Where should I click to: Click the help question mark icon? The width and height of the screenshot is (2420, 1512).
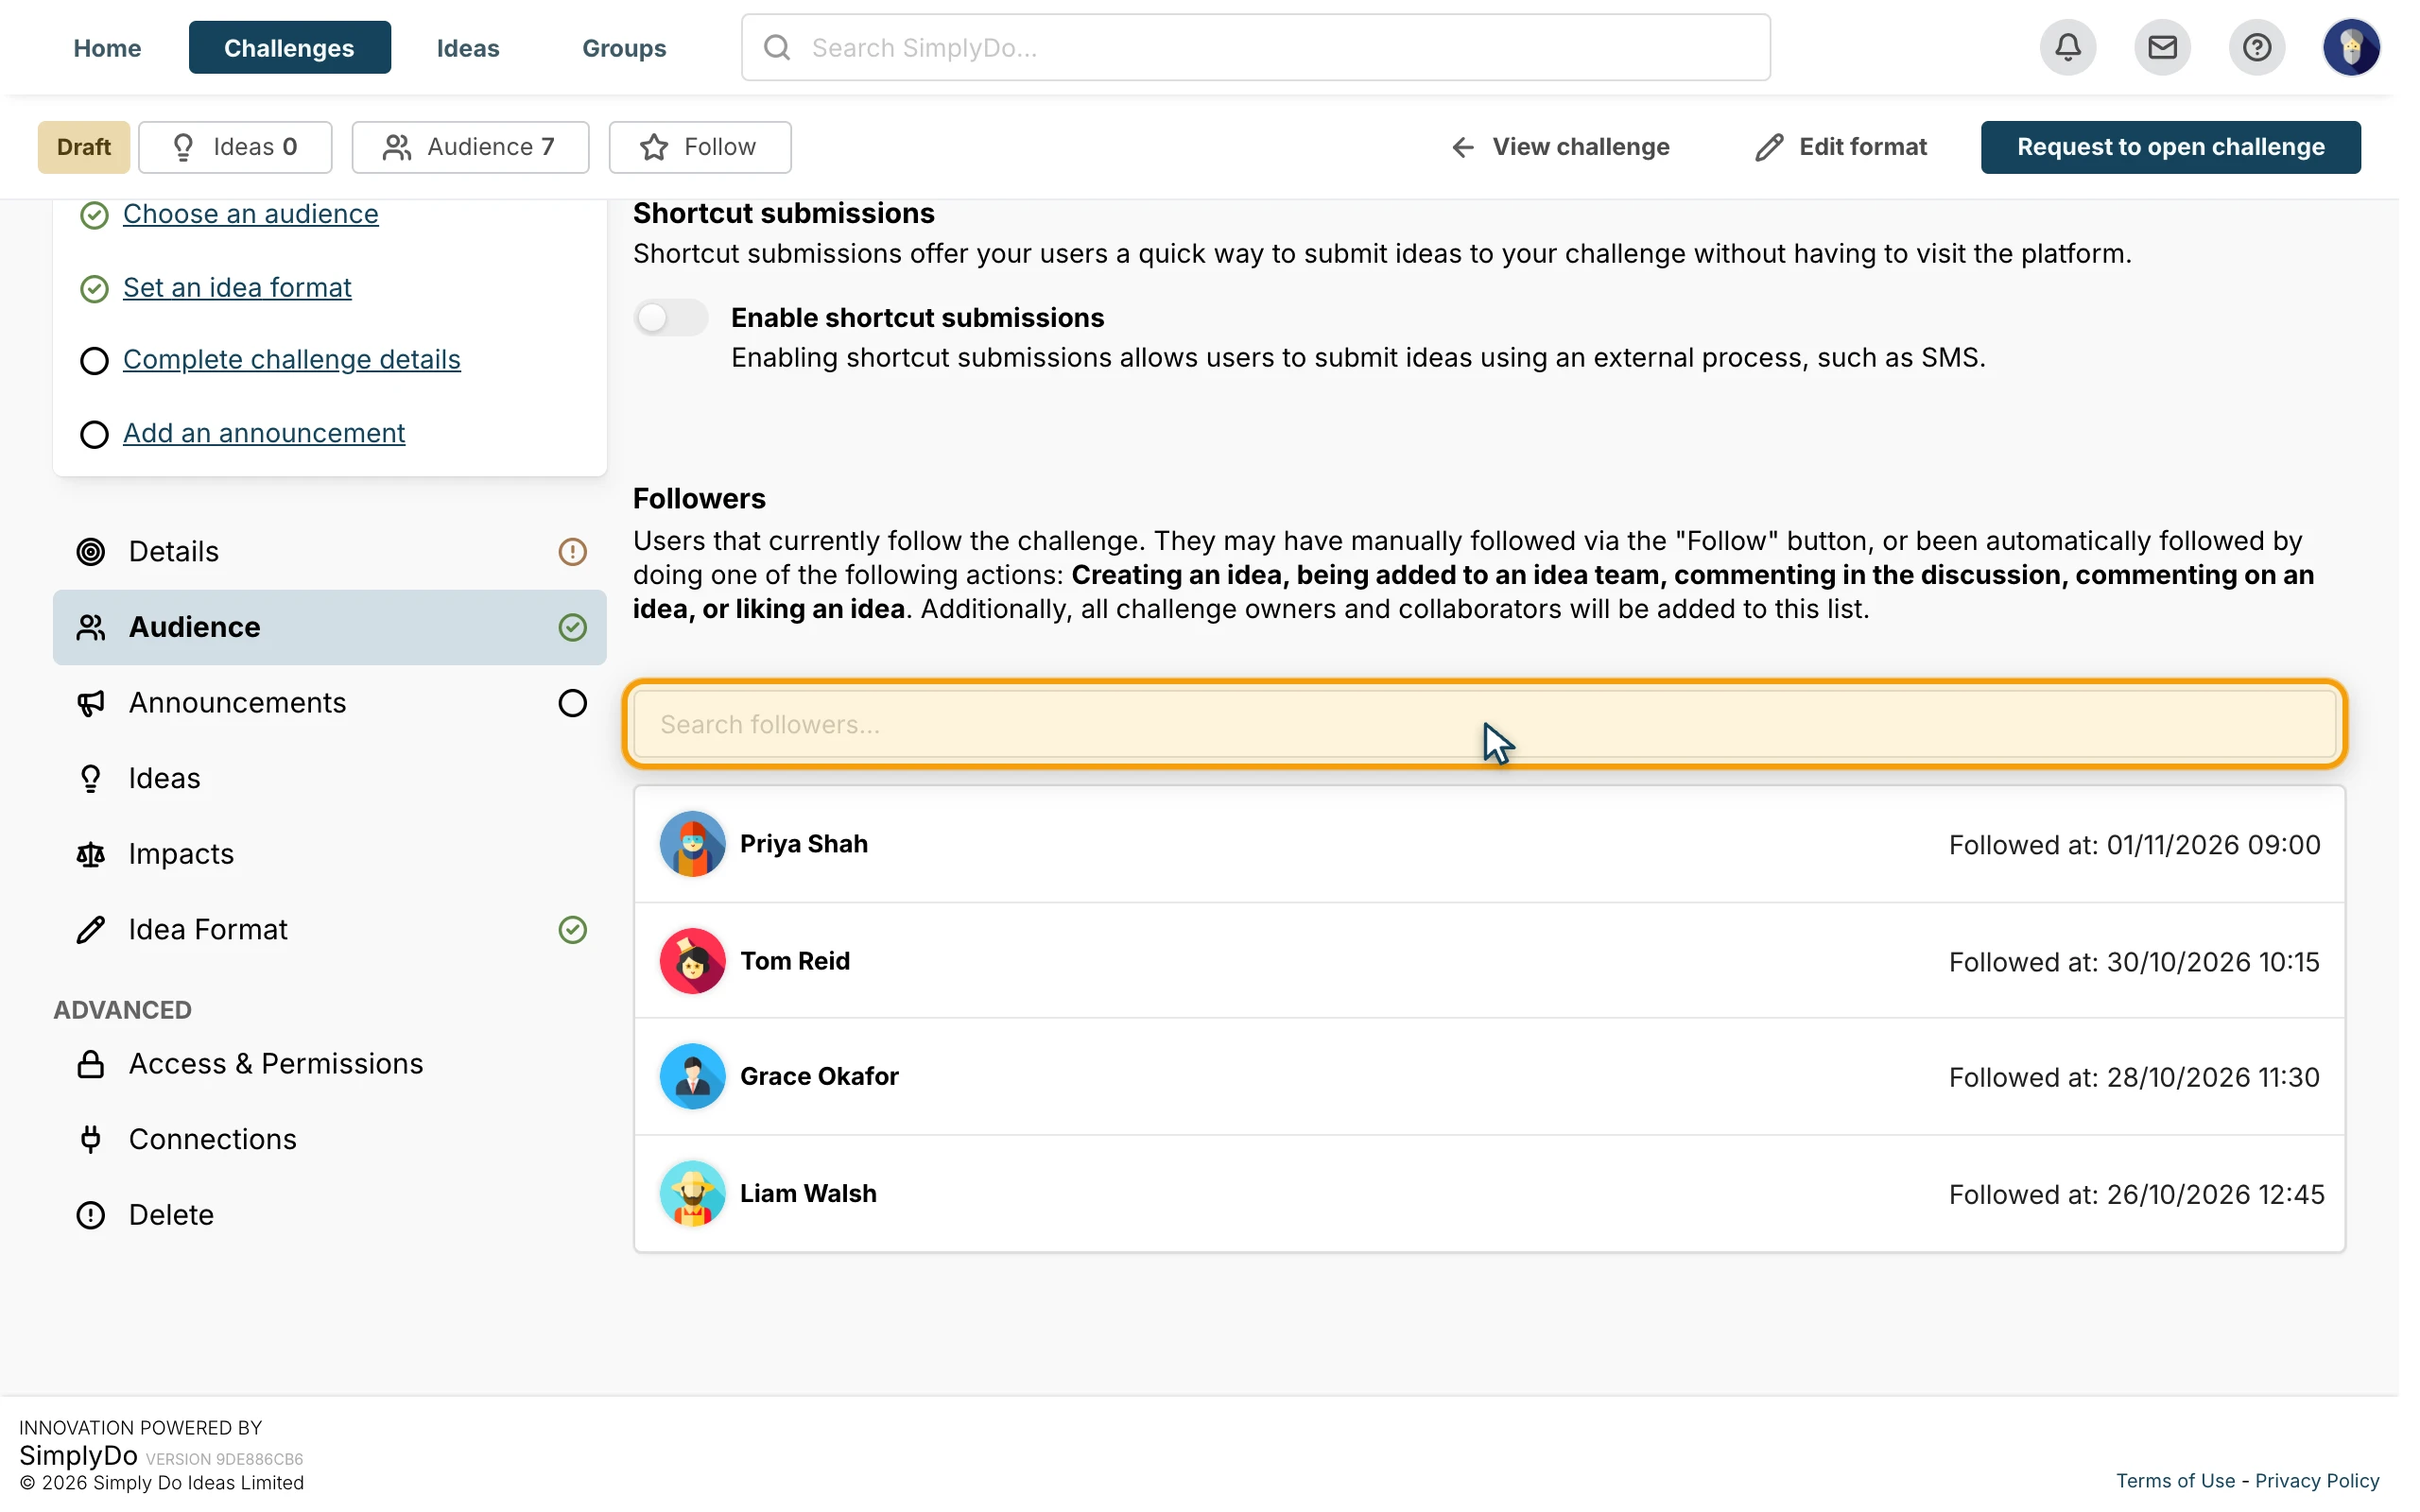(x=2257, y=47)
